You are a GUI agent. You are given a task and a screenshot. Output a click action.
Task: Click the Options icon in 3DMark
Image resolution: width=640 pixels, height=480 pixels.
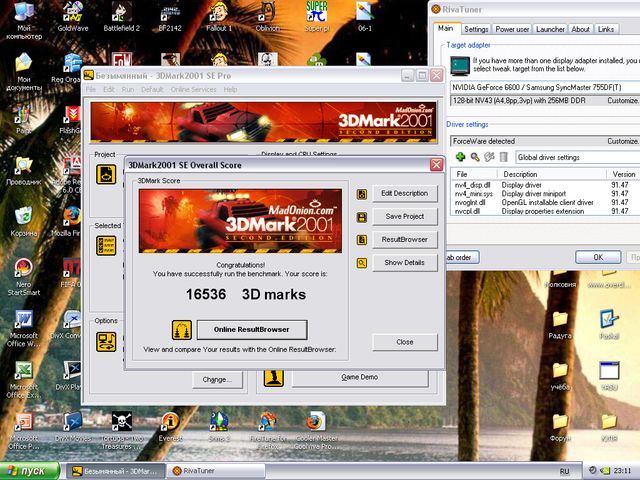(x=106, y=342)
